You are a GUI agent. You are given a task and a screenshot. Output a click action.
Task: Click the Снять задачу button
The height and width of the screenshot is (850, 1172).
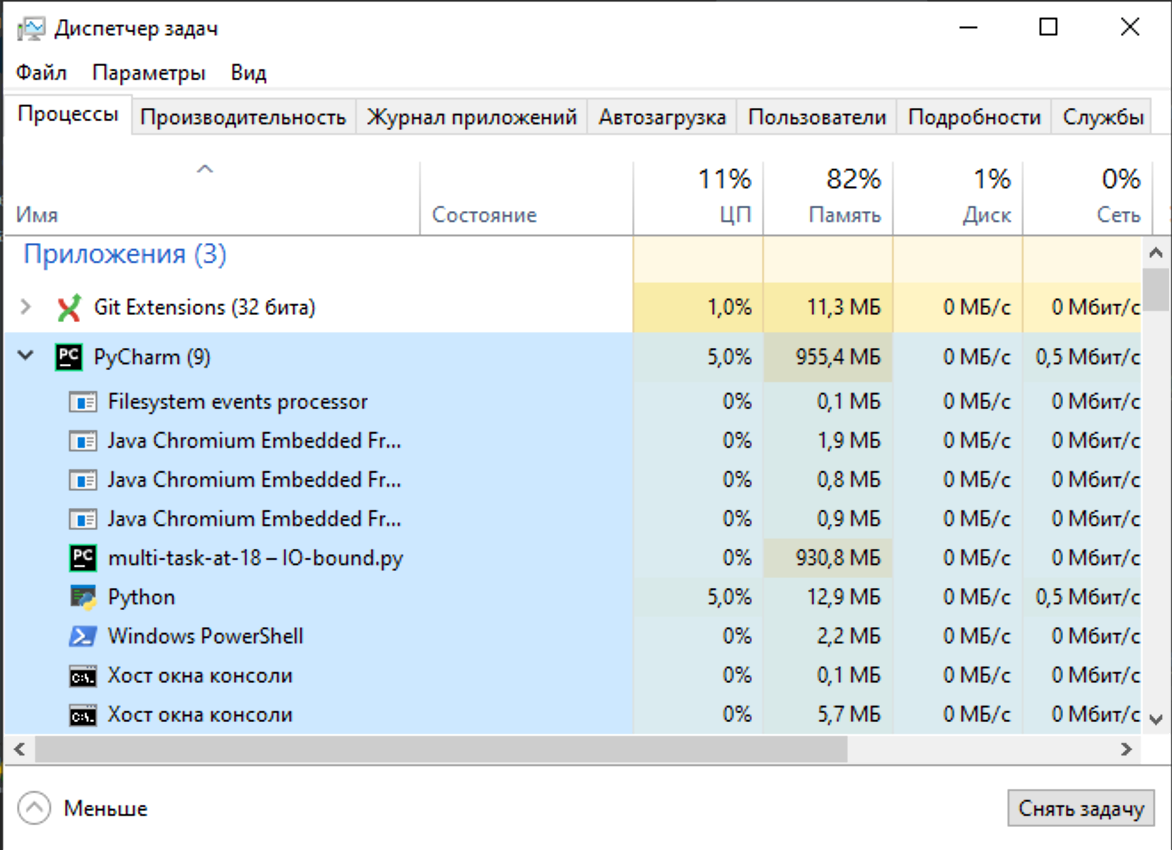[1081, 808]
